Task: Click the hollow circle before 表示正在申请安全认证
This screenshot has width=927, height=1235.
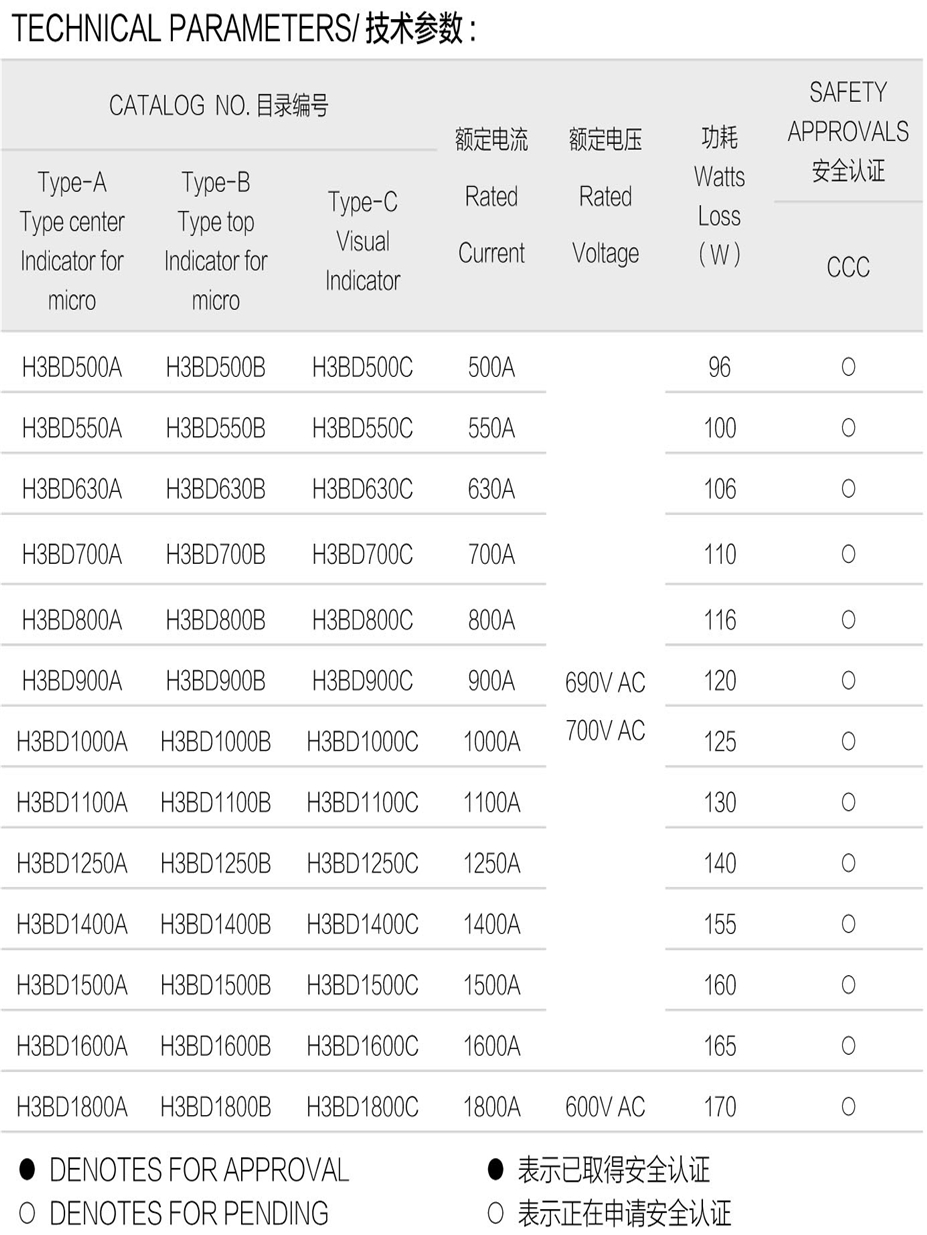Action: pos(494,1213)
